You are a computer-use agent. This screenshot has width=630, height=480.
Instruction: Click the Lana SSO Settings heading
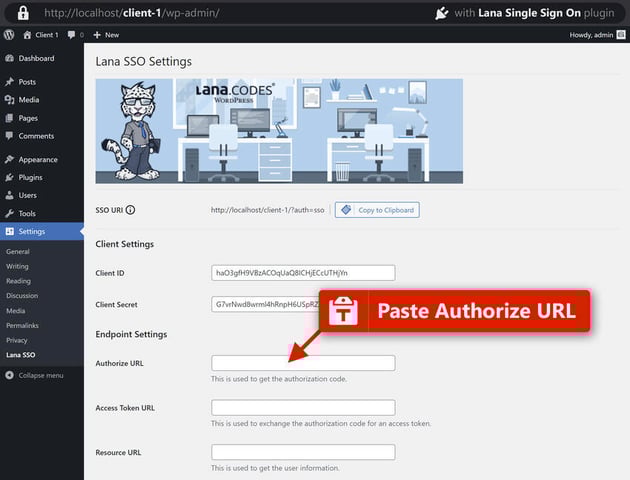(143, 61)
